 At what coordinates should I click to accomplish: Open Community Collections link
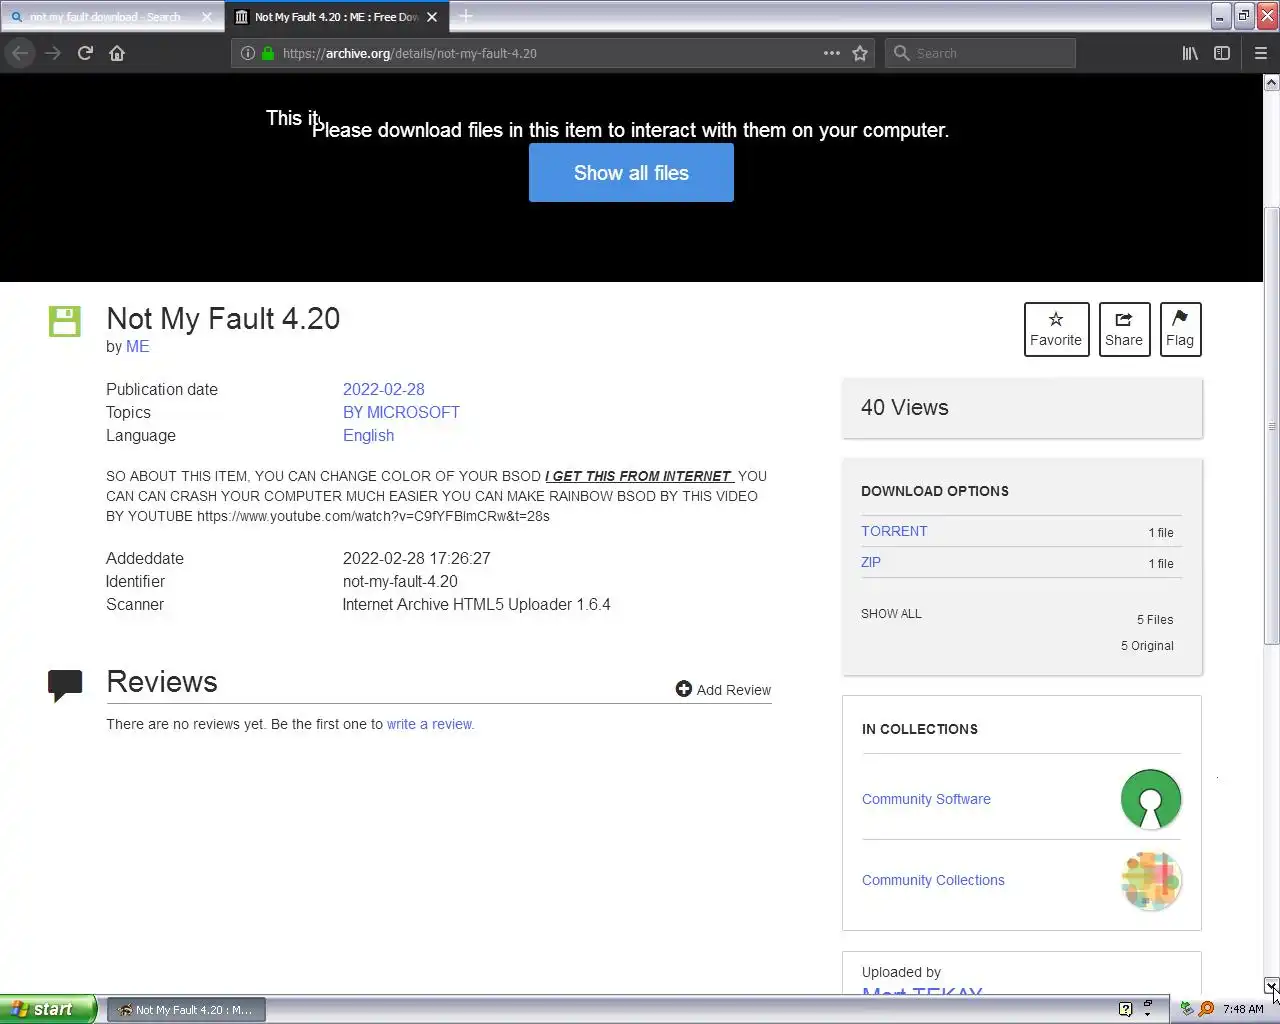point(933,880)
